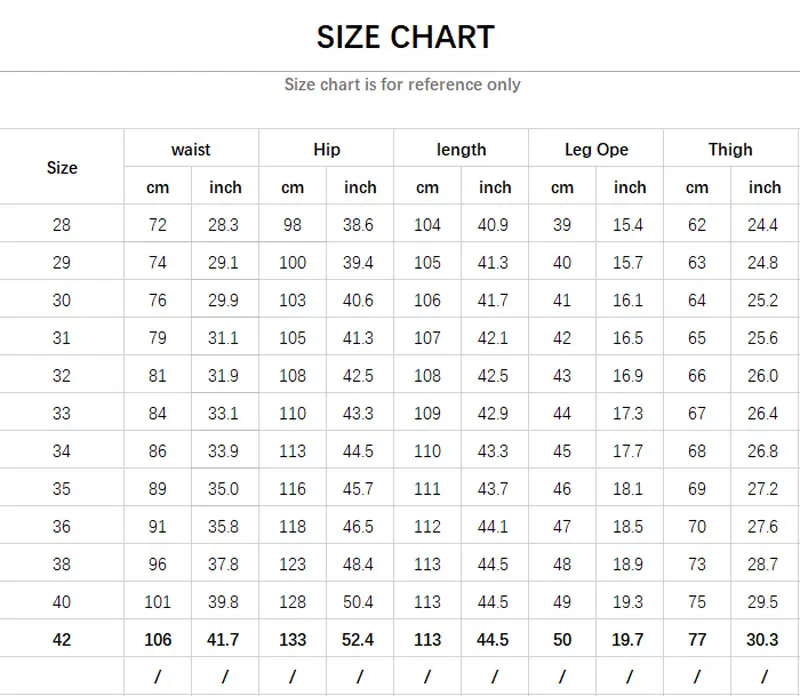This screenshot has height=696, width=800.
Task: Click the SIZE CHART title
Action: [405, 37]
